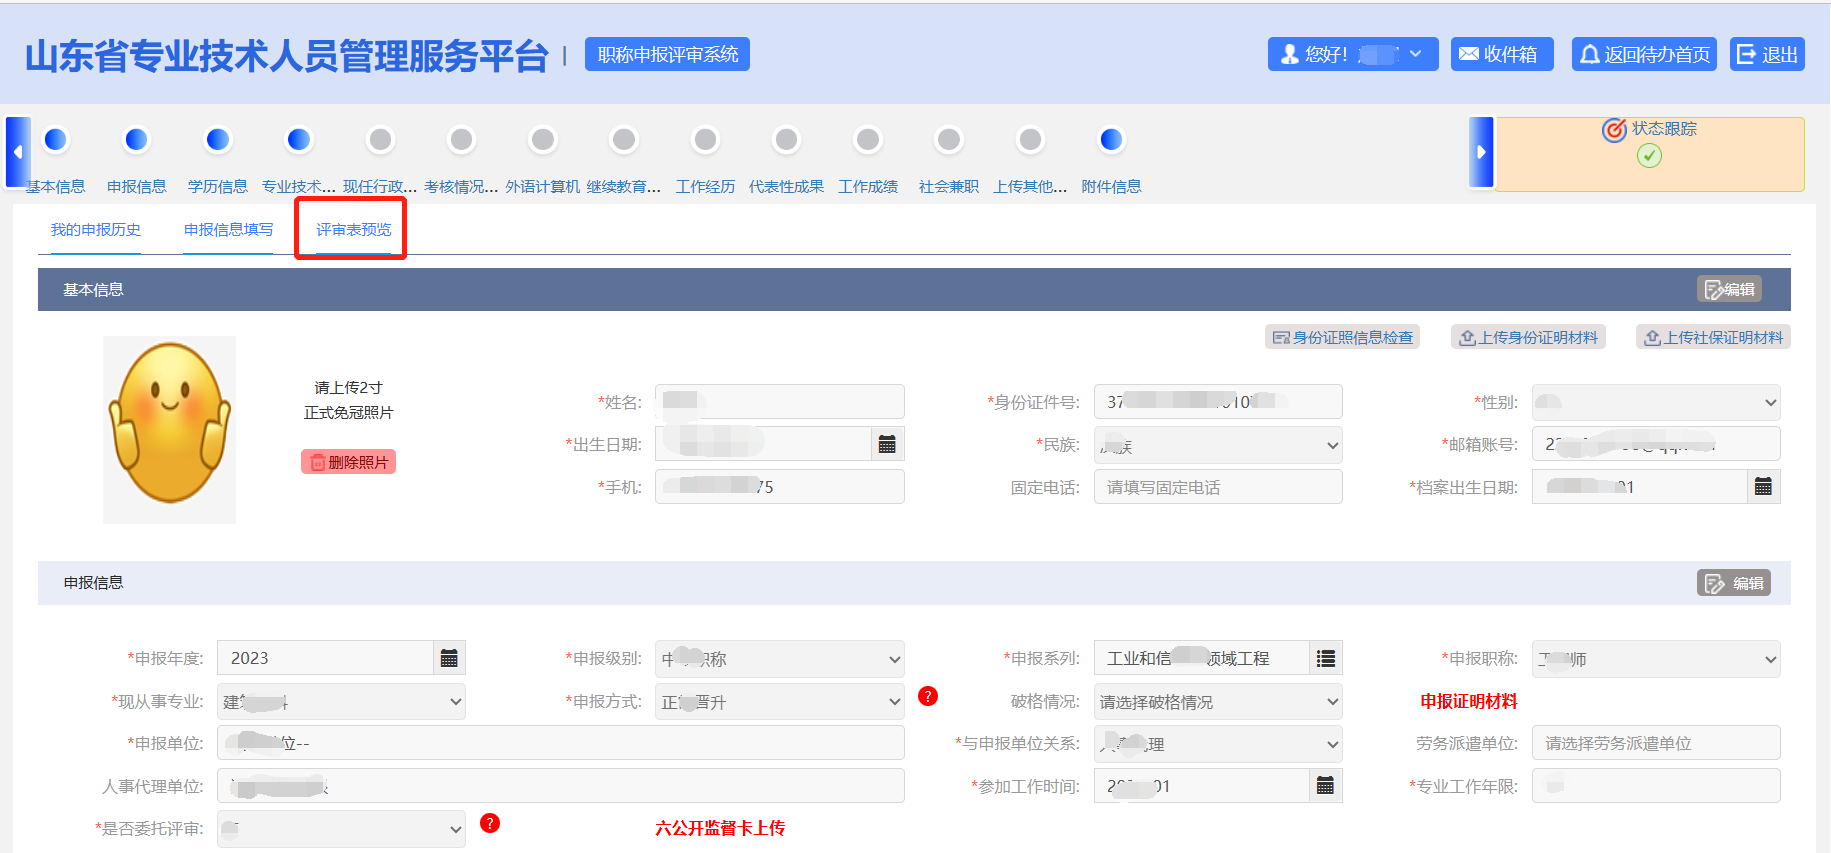Open the 破格情况 dropdown
Viewport: 1831px width, 853px height.
click(1217, 702)
